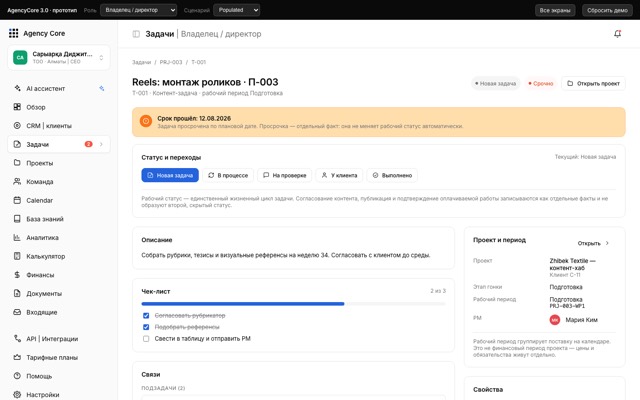Click the 2 из 3 checklist counter
Image resolution: width=640 pixels, height=400 pixels.
coord(438,291)
